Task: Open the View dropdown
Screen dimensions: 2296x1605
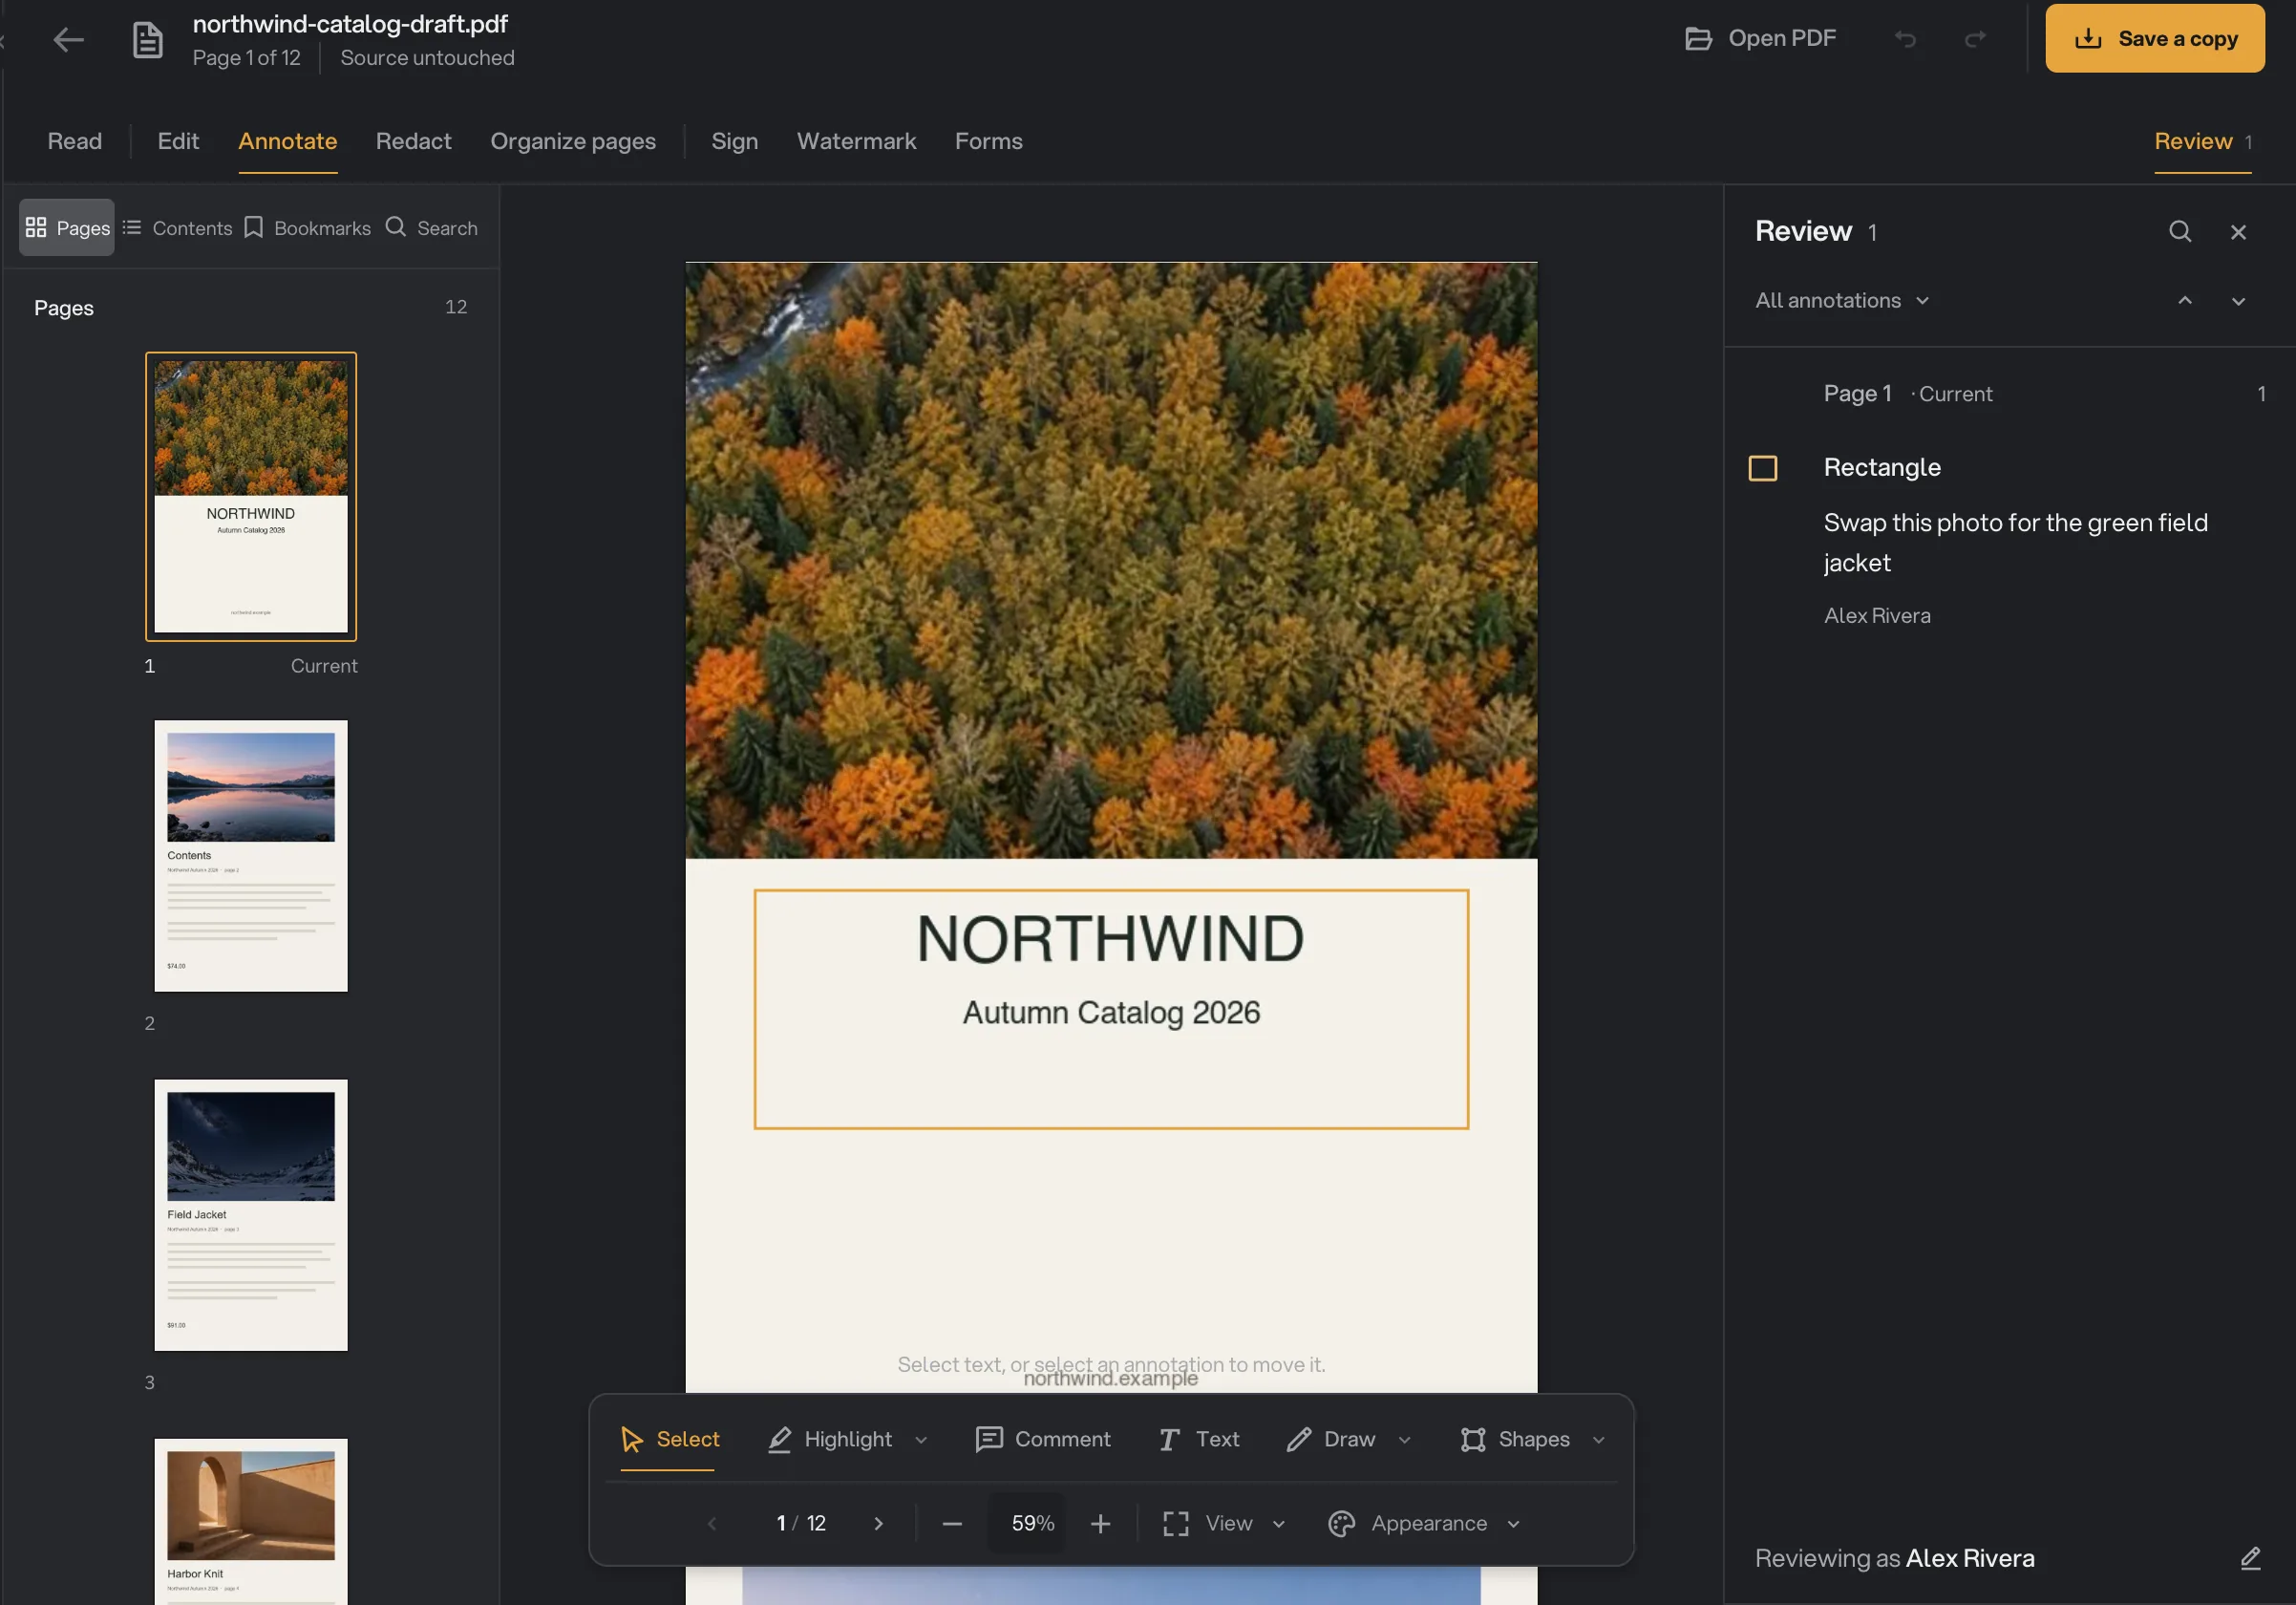Action: [x=1224, y=1523]
